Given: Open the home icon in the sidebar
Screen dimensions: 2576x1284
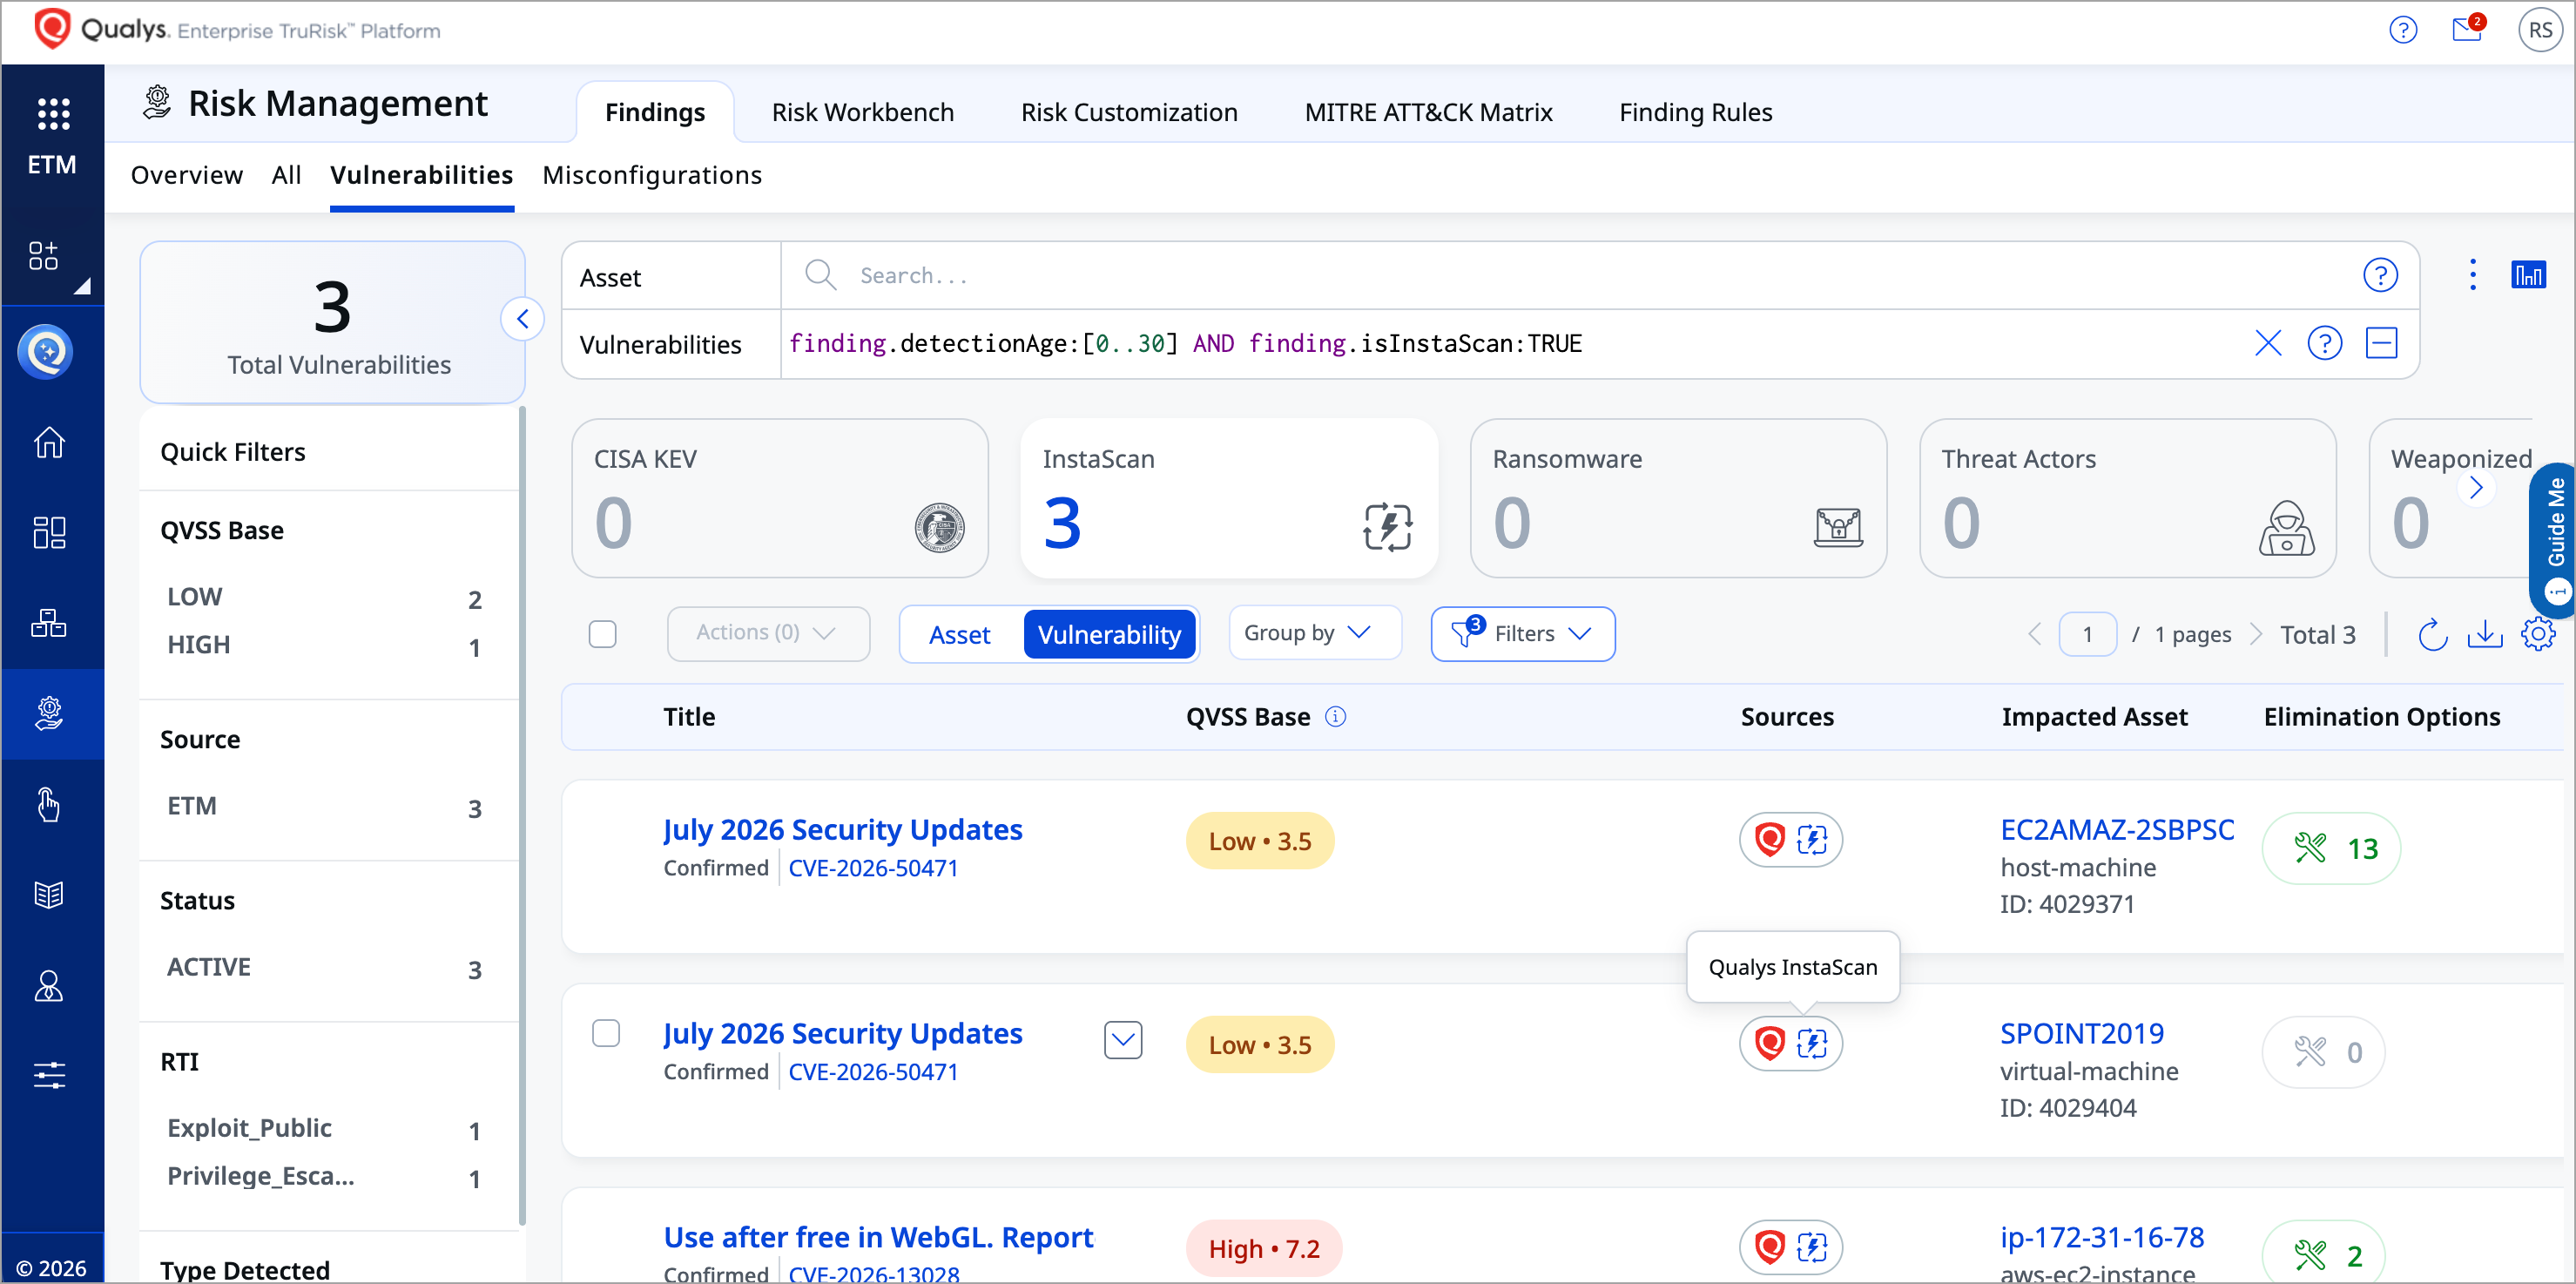Looking at the screenshot, I should tap(49, 442).
